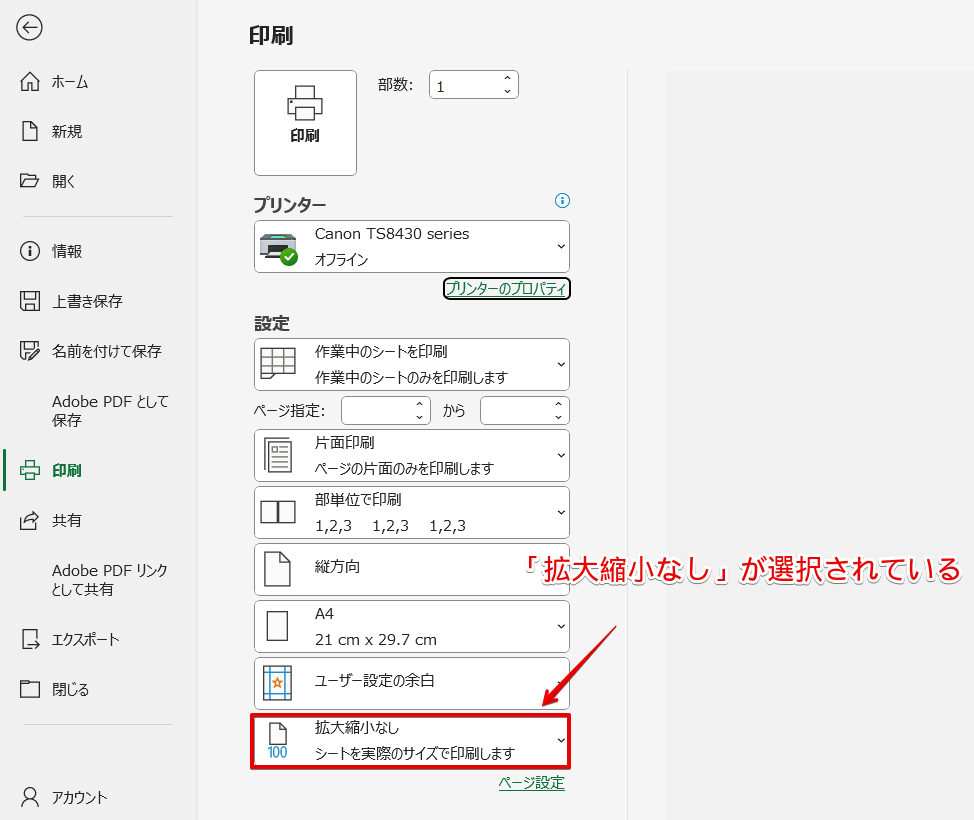Click the 上書き保存 save icon
974x820 pixels.
click(x=30, y=300)
